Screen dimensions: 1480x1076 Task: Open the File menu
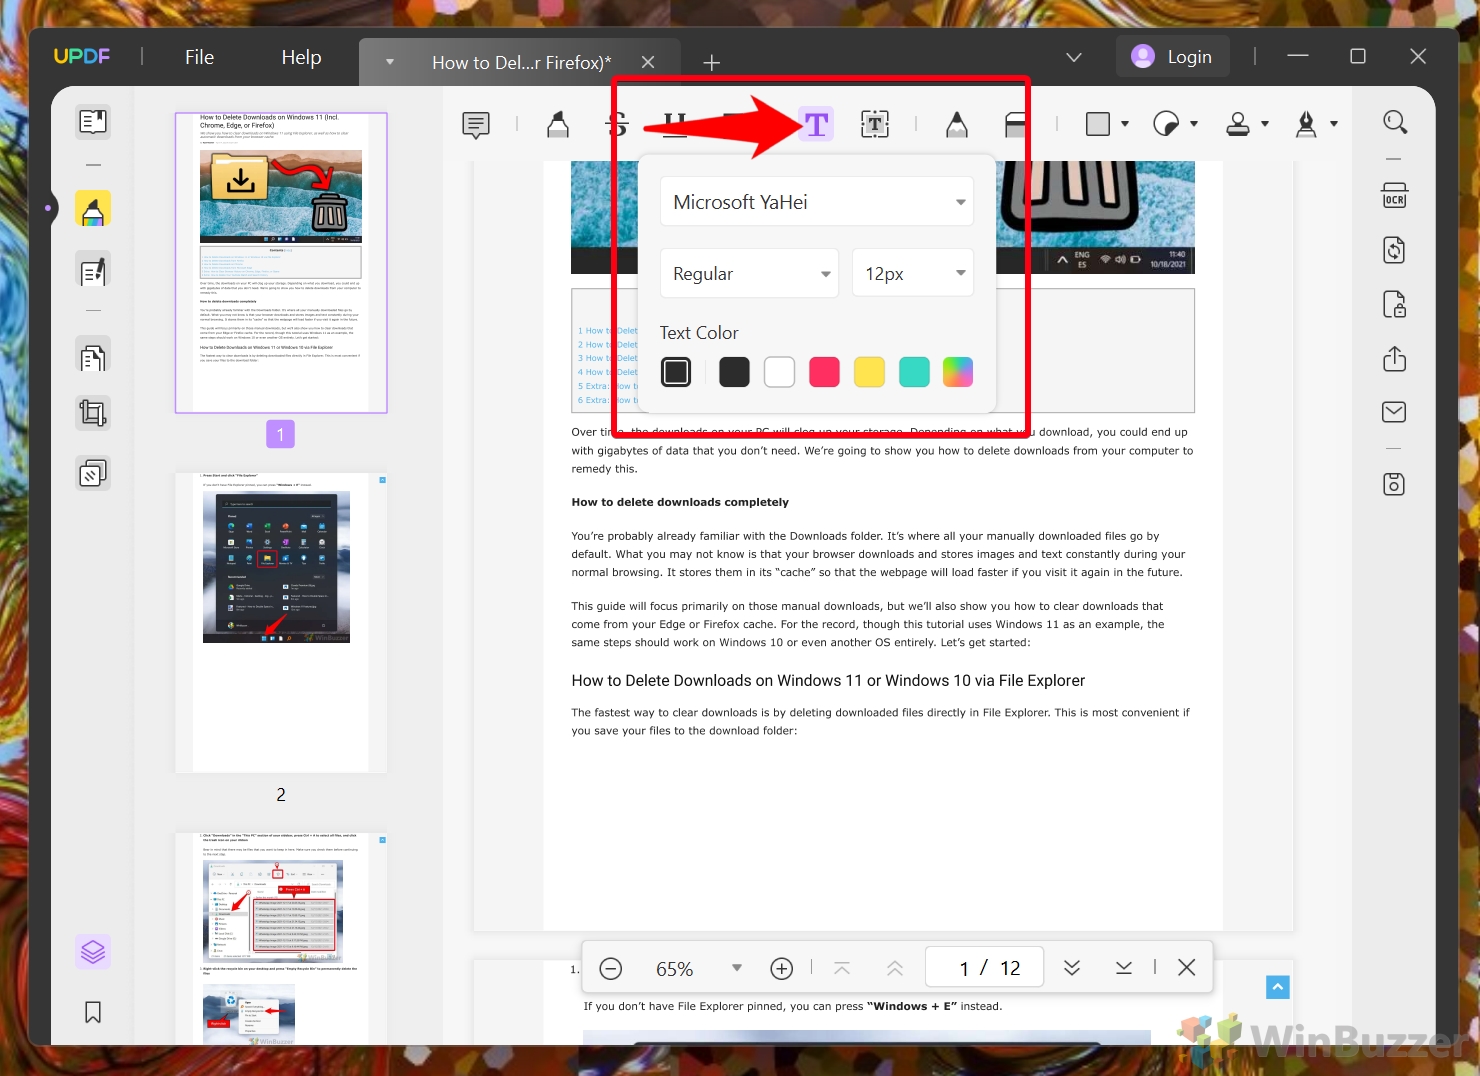pos(199,57)
